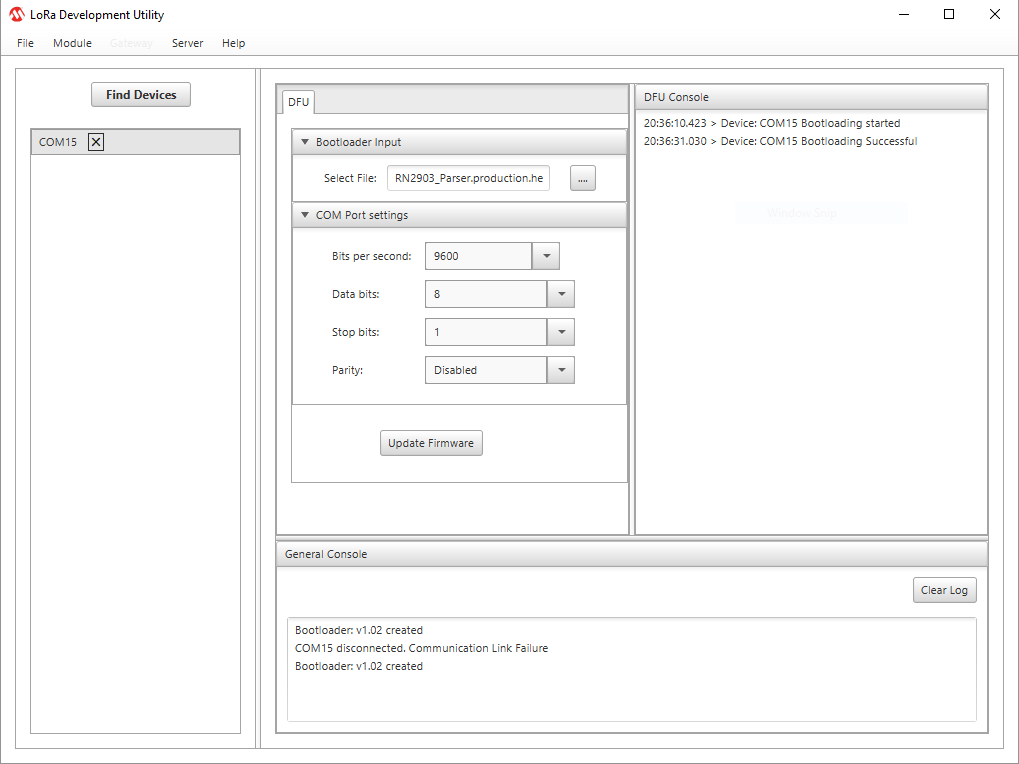
Task: Click the General Console header
Action: (632, 554)
